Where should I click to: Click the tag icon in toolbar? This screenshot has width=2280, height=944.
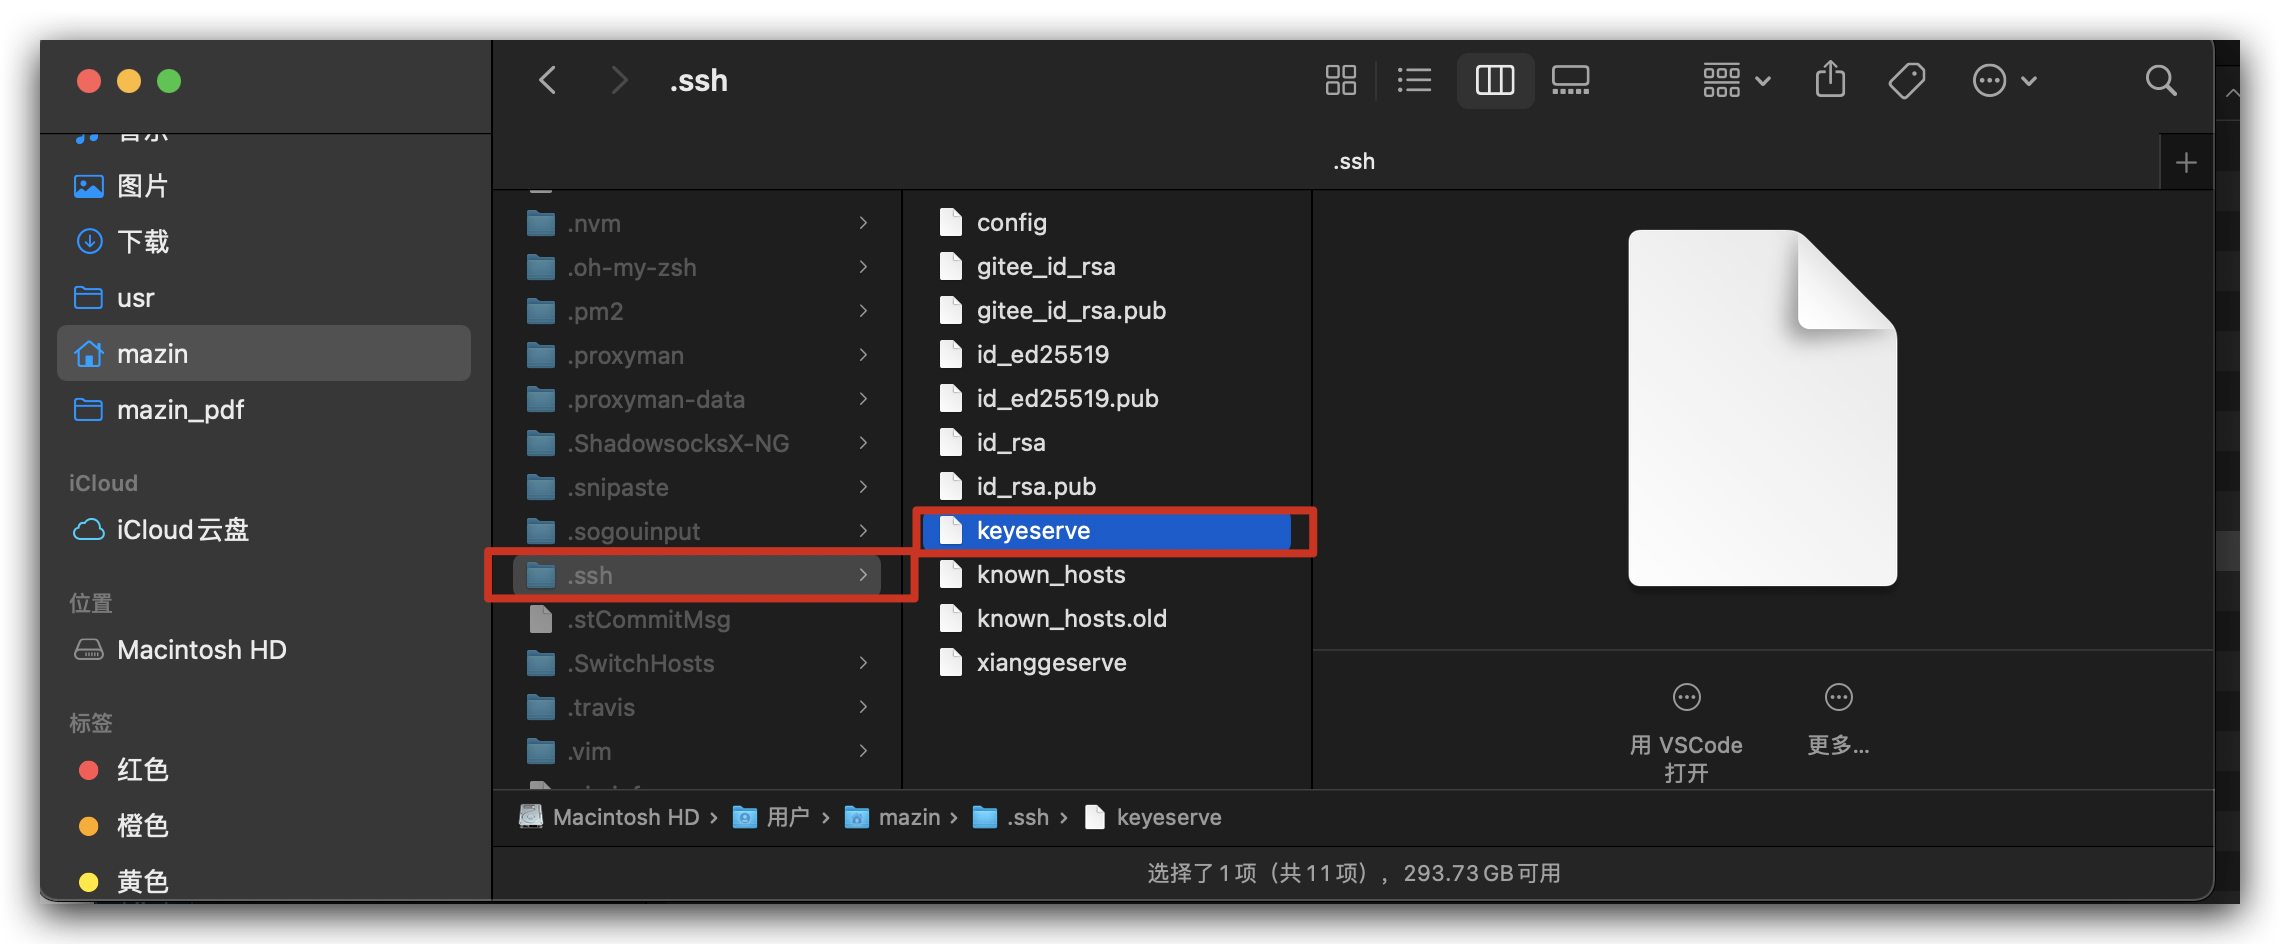tap(1907, 80)
